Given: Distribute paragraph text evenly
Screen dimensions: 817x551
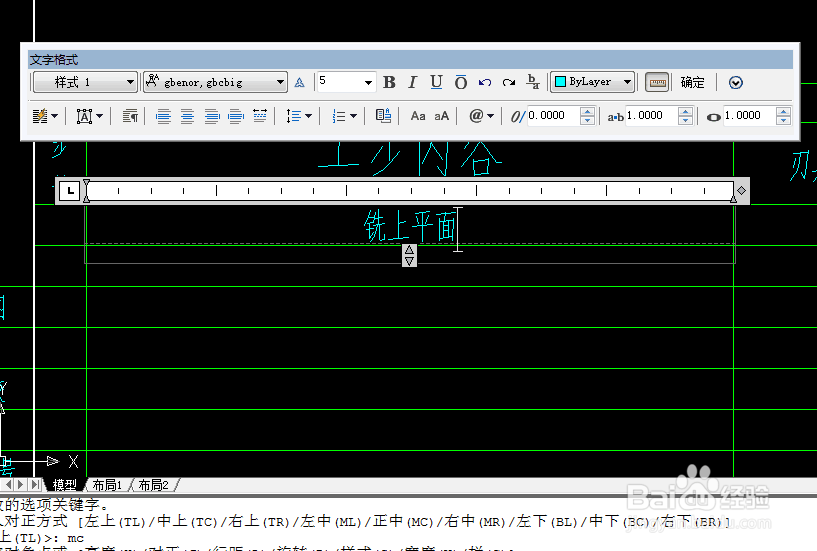Looking at the screenshot, I should (260, 115).
